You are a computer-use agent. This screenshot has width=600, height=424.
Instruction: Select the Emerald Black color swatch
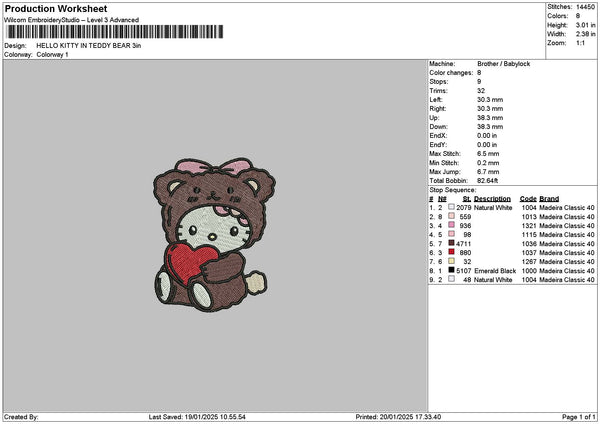pyautogui.click(x=452, y=270)
